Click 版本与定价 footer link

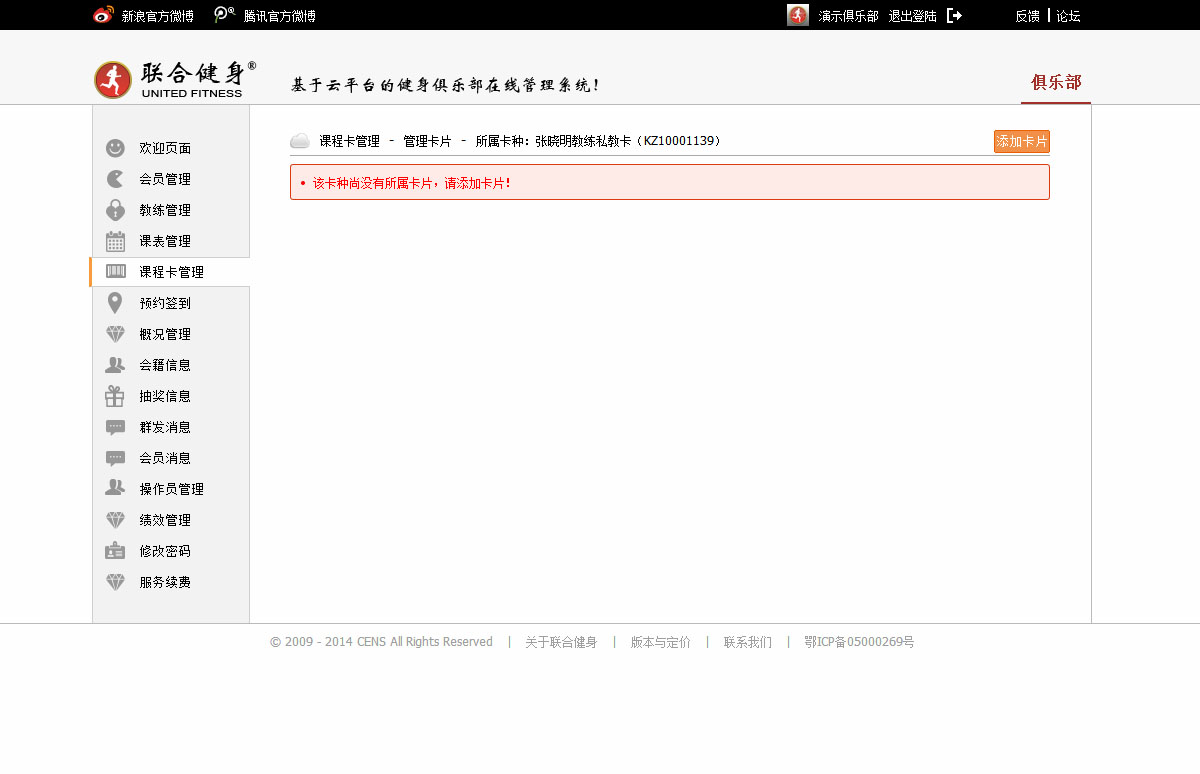point(660,642)
